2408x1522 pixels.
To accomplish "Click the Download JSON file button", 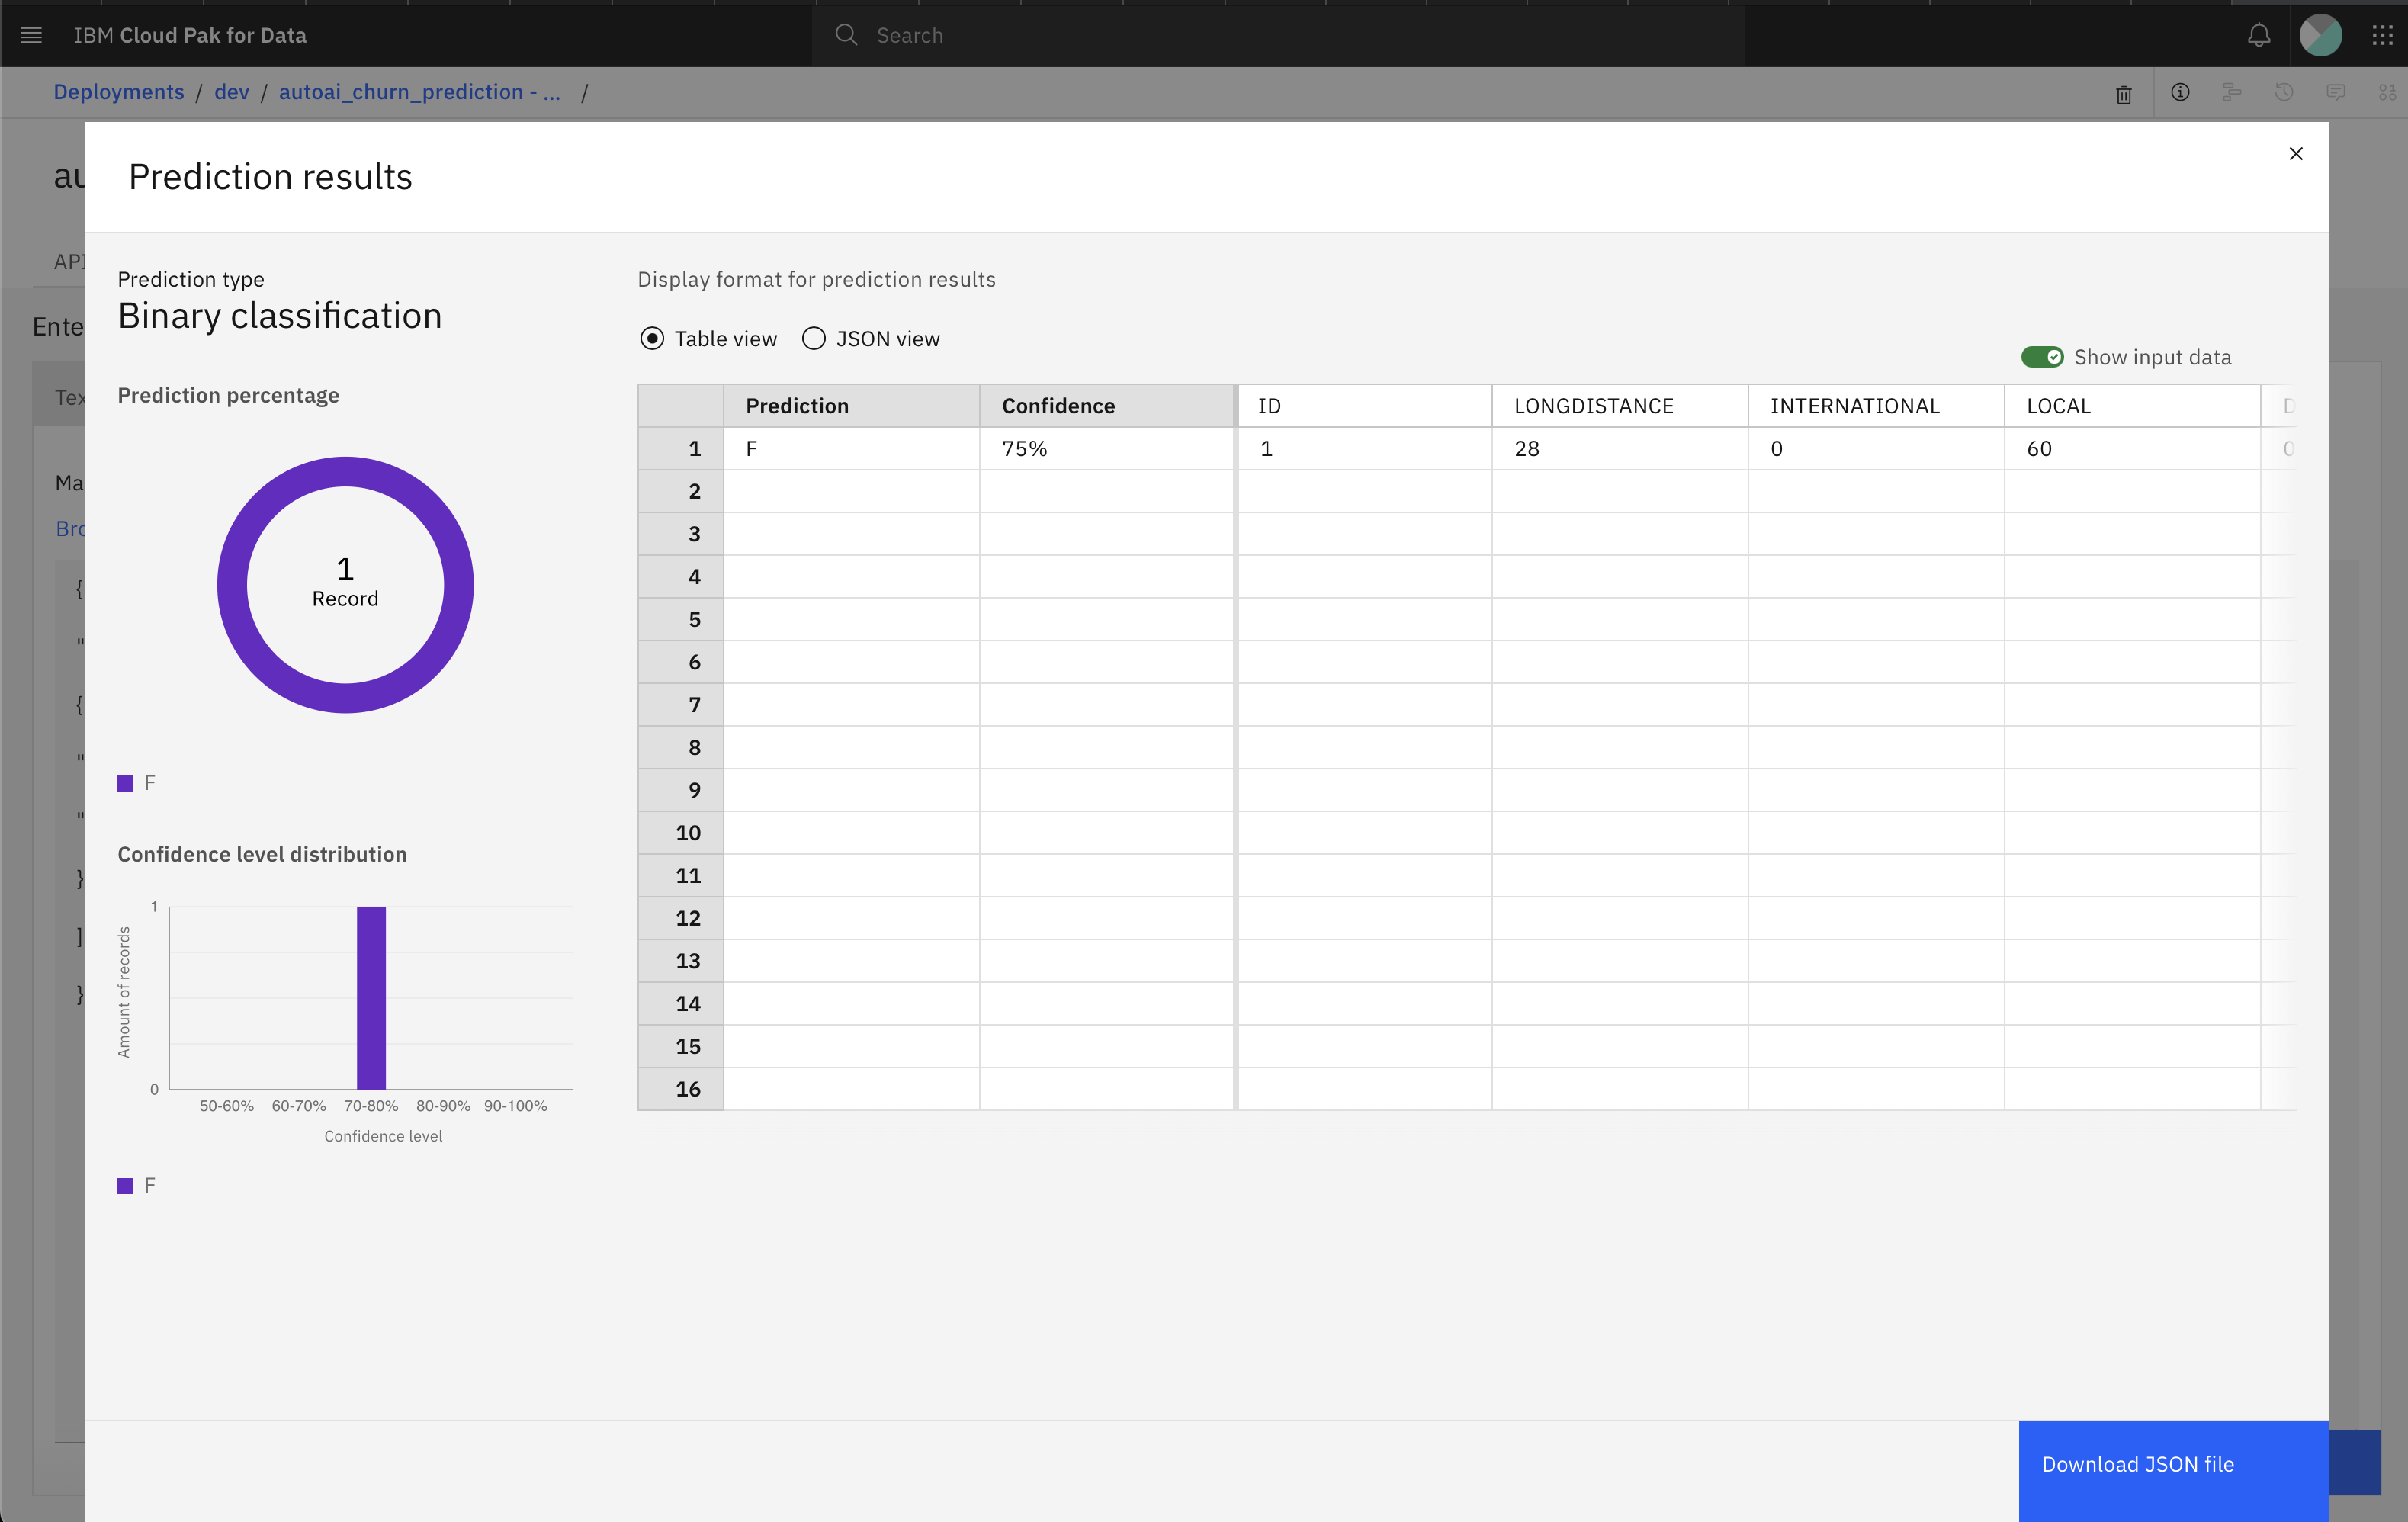I will (x=2138, y=1463).
